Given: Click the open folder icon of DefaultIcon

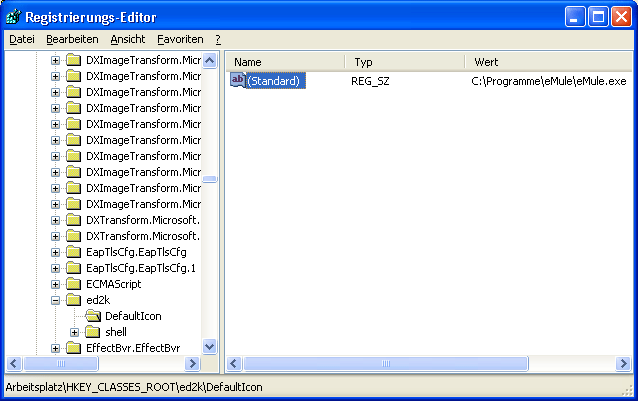Looking at the screenshot, I should [93, 316].
